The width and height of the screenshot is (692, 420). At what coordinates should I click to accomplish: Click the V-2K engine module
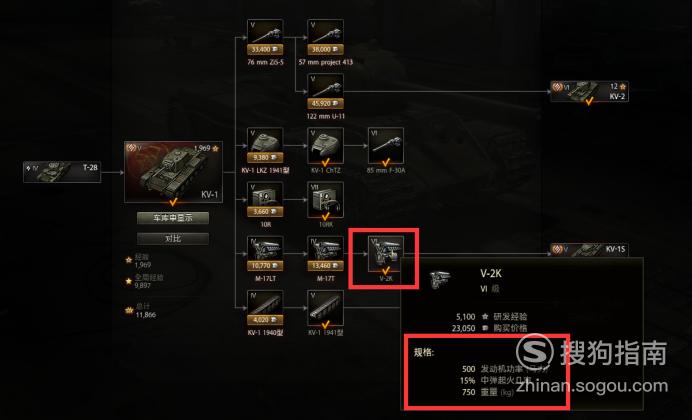point(386,254)
